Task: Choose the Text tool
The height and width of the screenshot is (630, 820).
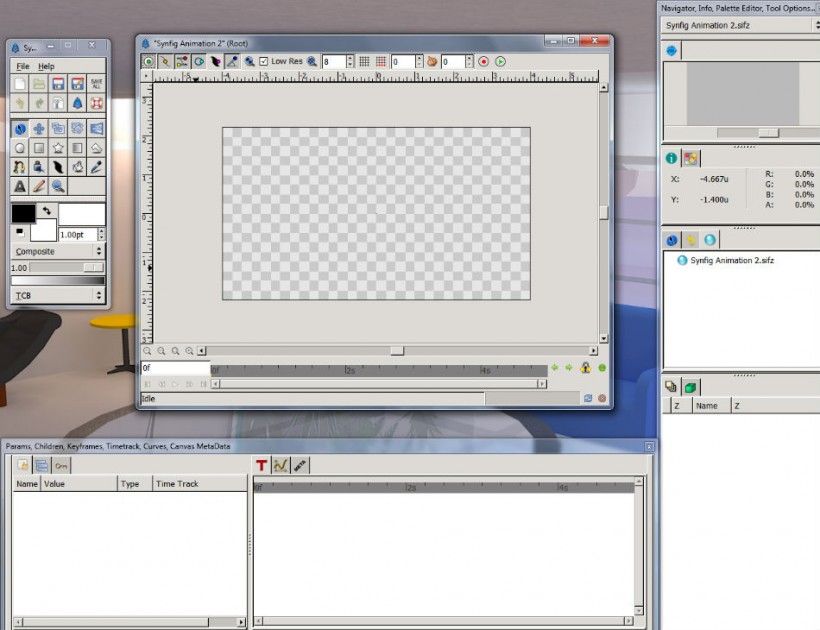Action: 19,186
